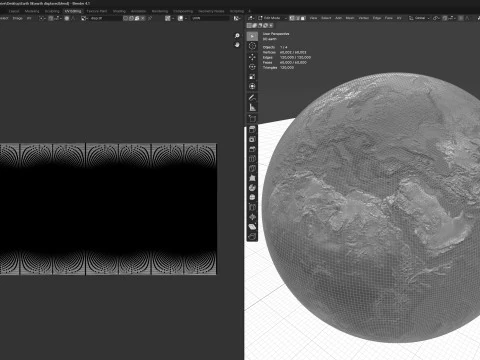Open the UV editor pivot dropdown

pos(42,18)
